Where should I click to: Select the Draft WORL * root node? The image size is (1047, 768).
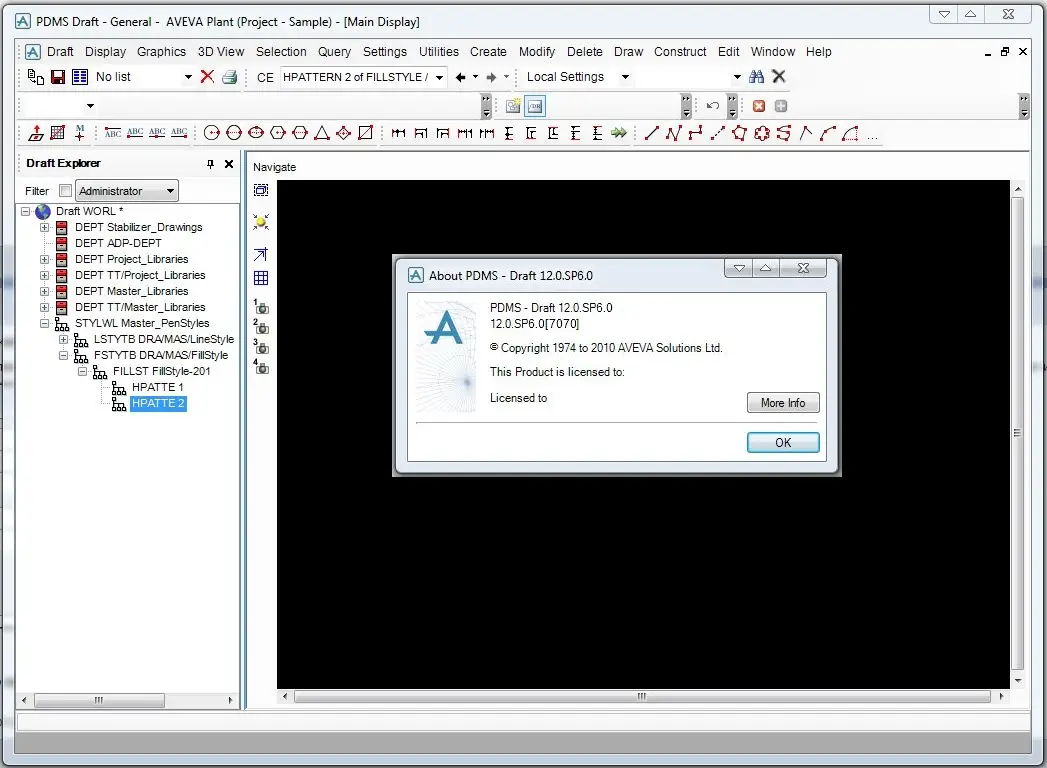[x=89, y=211]
